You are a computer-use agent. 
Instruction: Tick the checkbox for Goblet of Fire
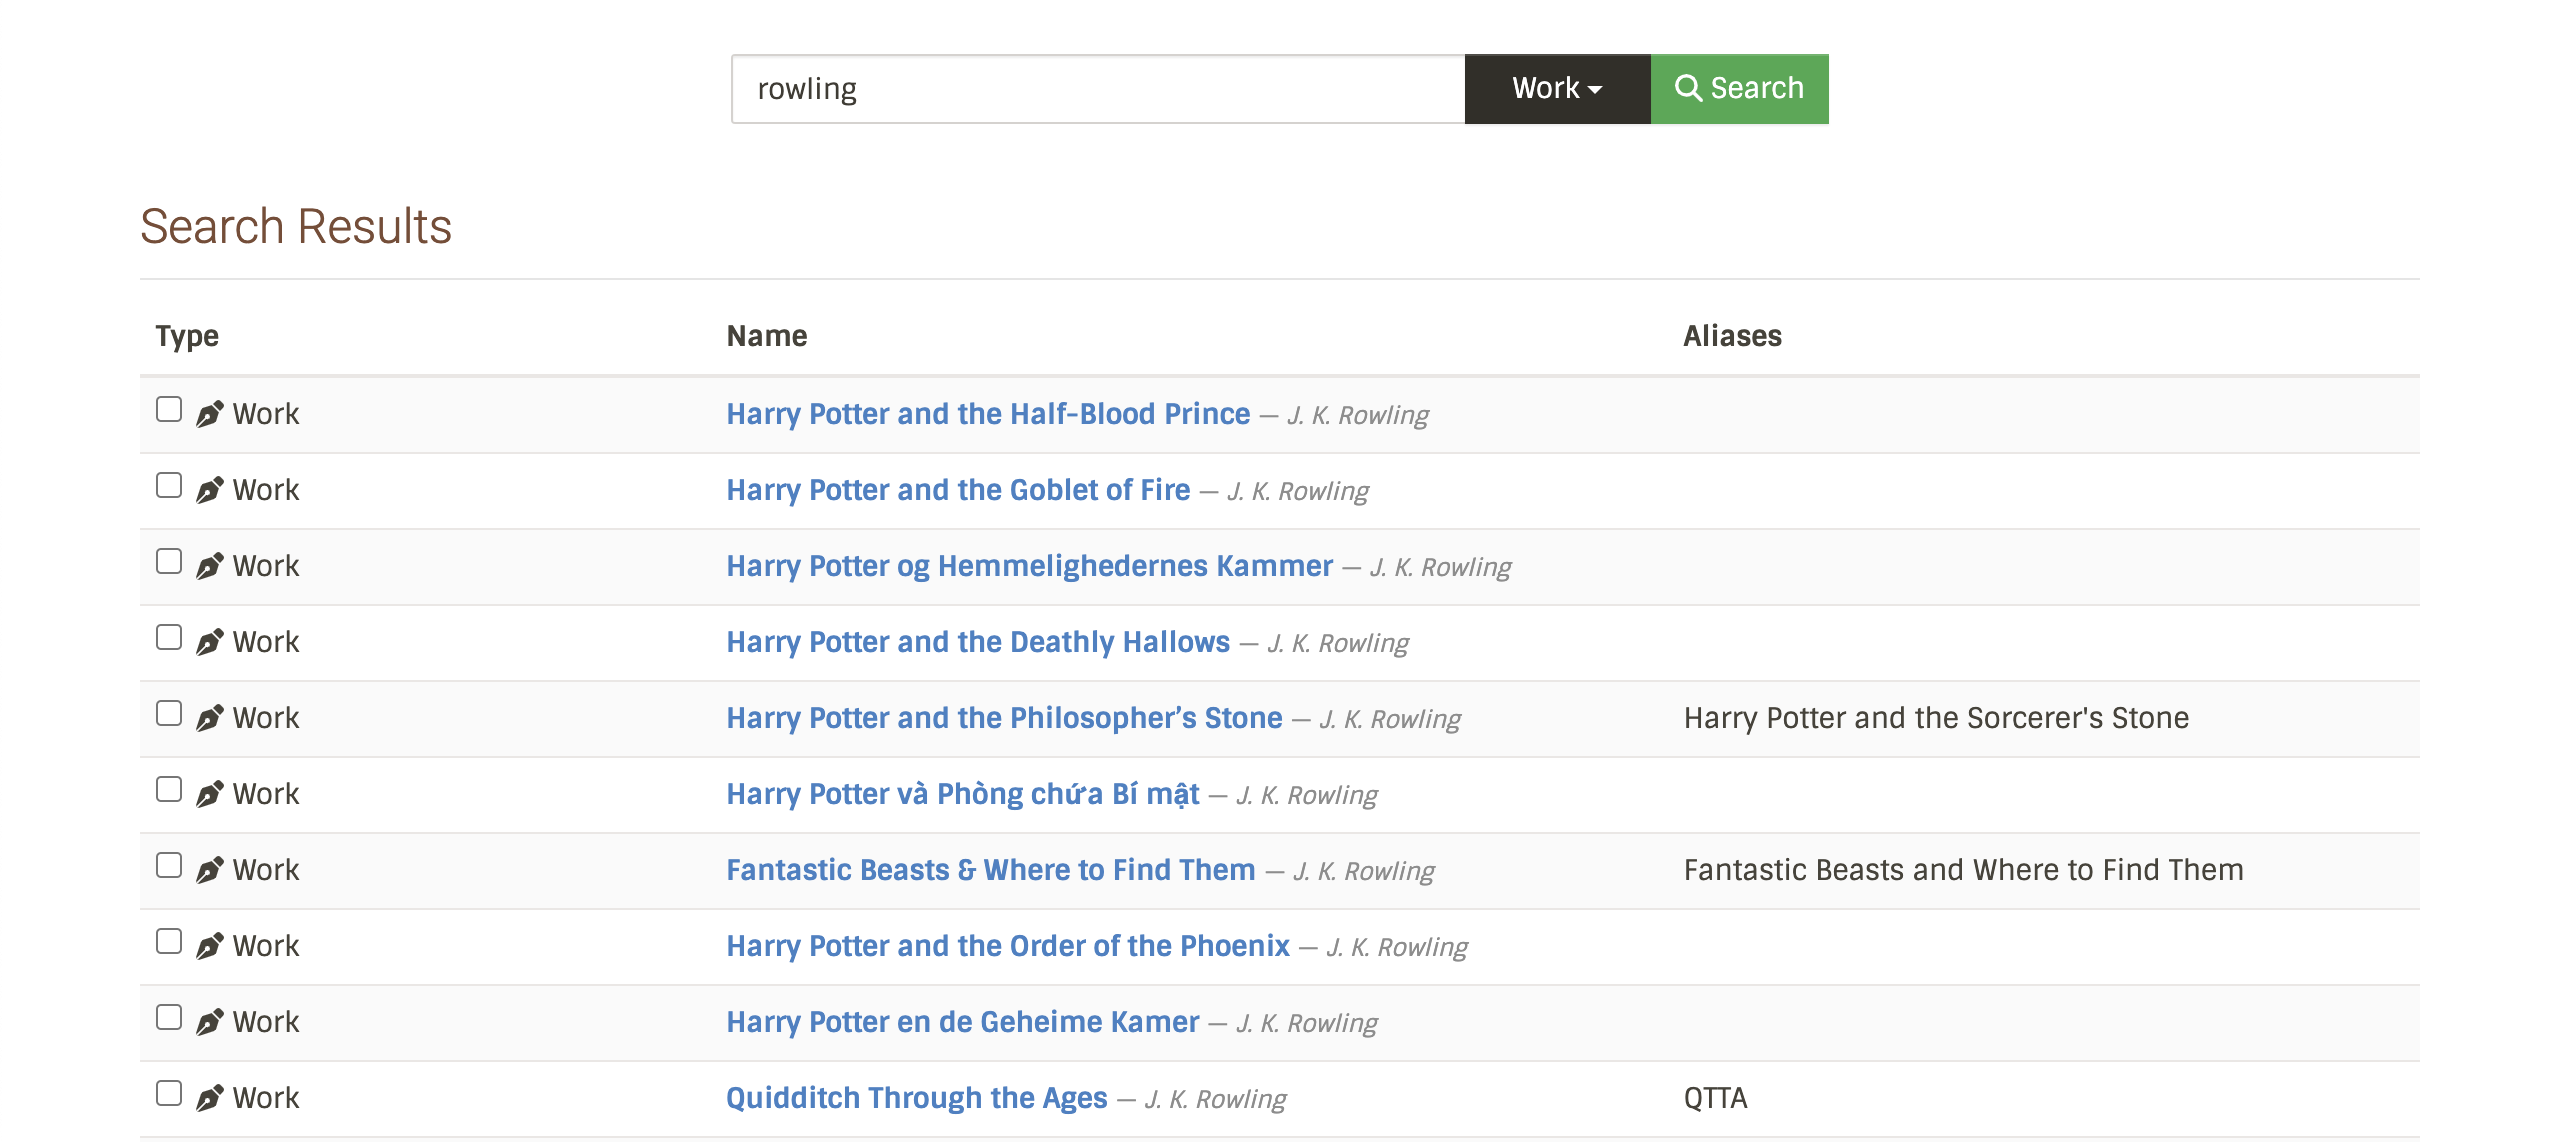pyautogui.click(x=169, y=485)
